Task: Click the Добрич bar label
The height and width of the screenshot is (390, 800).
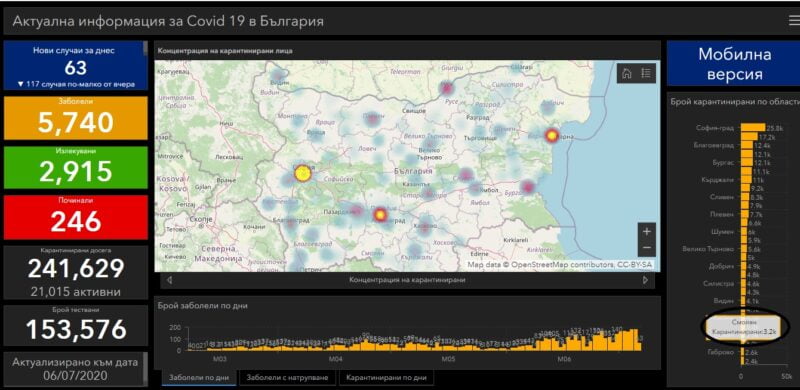Action: coord(722,266)
